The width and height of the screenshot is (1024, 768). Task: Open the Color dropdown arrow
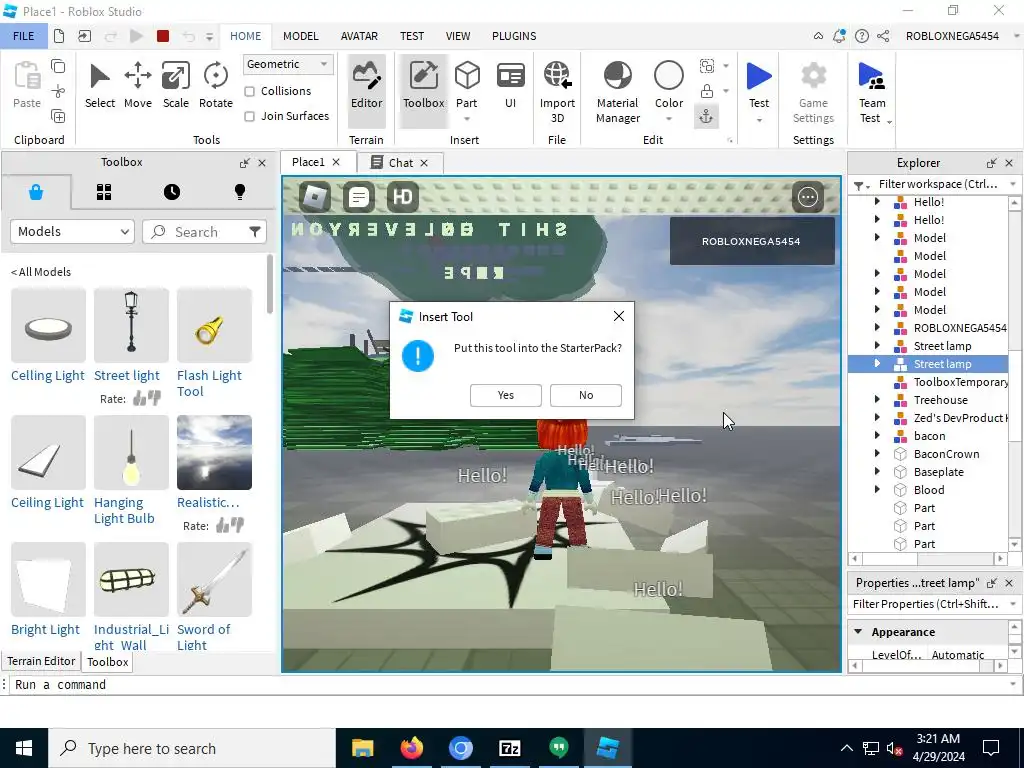[x=669, y=119]
